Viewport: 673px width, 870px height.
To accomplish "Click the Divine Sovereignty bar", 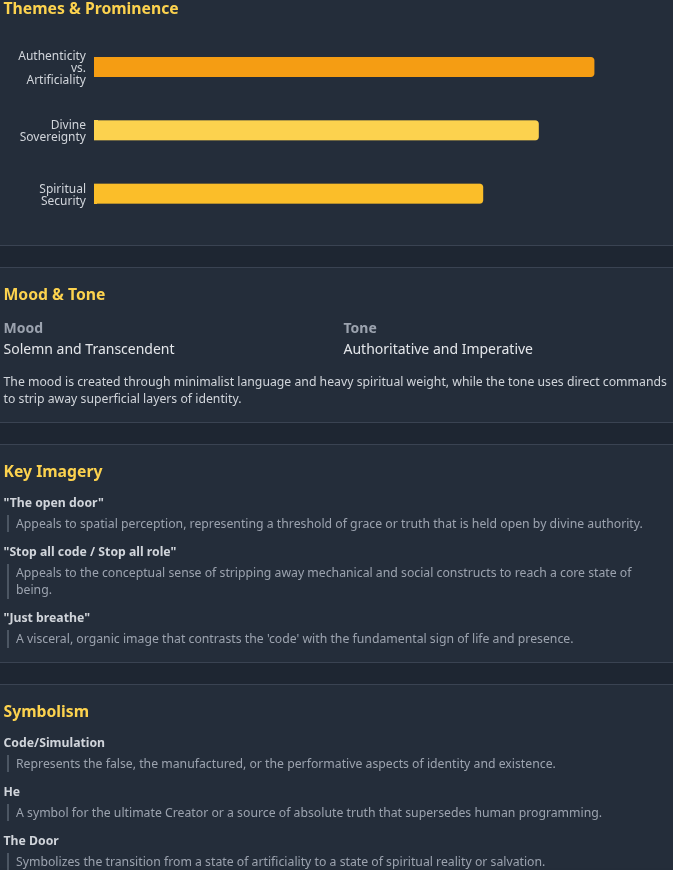I will point(316,130).
